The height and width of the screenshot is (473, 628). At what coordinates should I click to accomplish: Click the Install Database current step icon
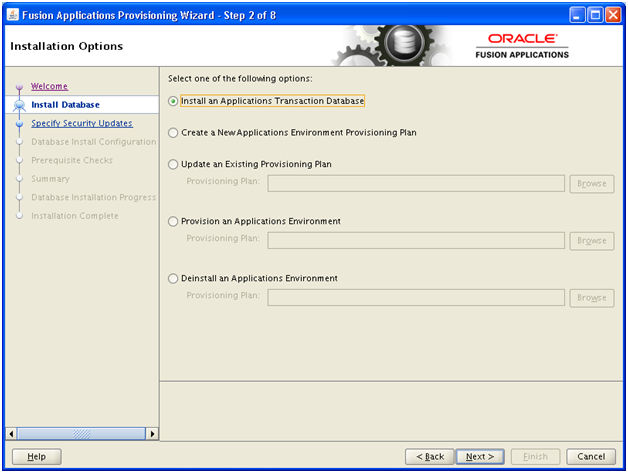(19, 105)
